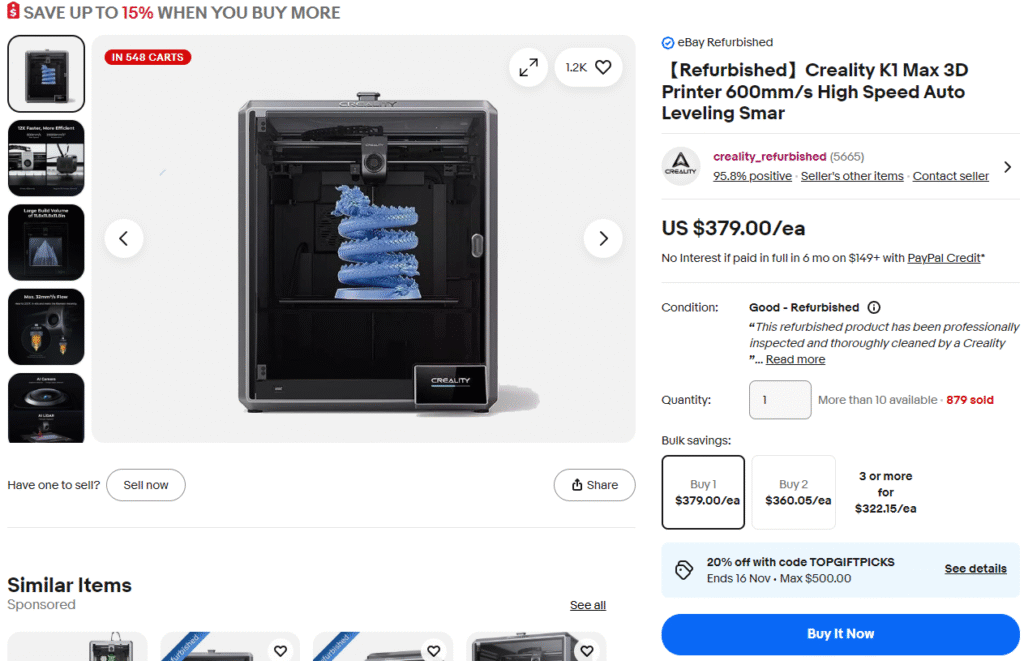This screenshot has width=1024, height=661.
Task: Expand the product image to fullscreen
Action: [x=527, y=67]
